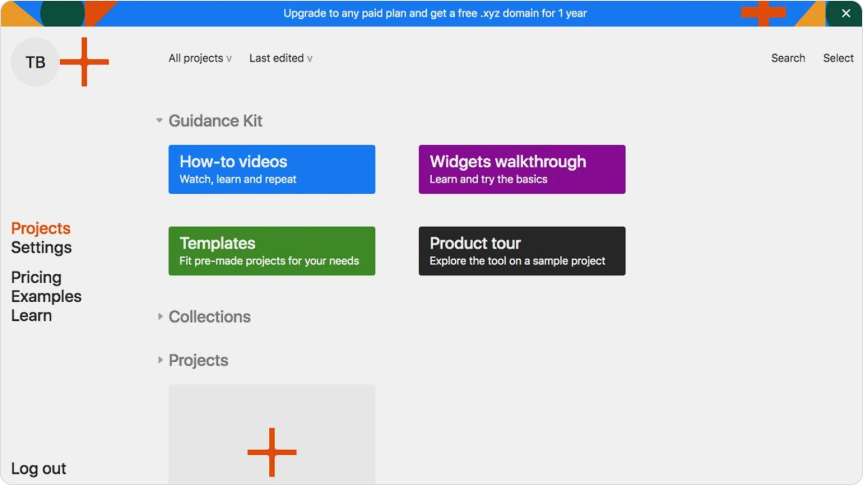Open Settings from the sidebar
The image size is (863, 485).
click(41, 248)
